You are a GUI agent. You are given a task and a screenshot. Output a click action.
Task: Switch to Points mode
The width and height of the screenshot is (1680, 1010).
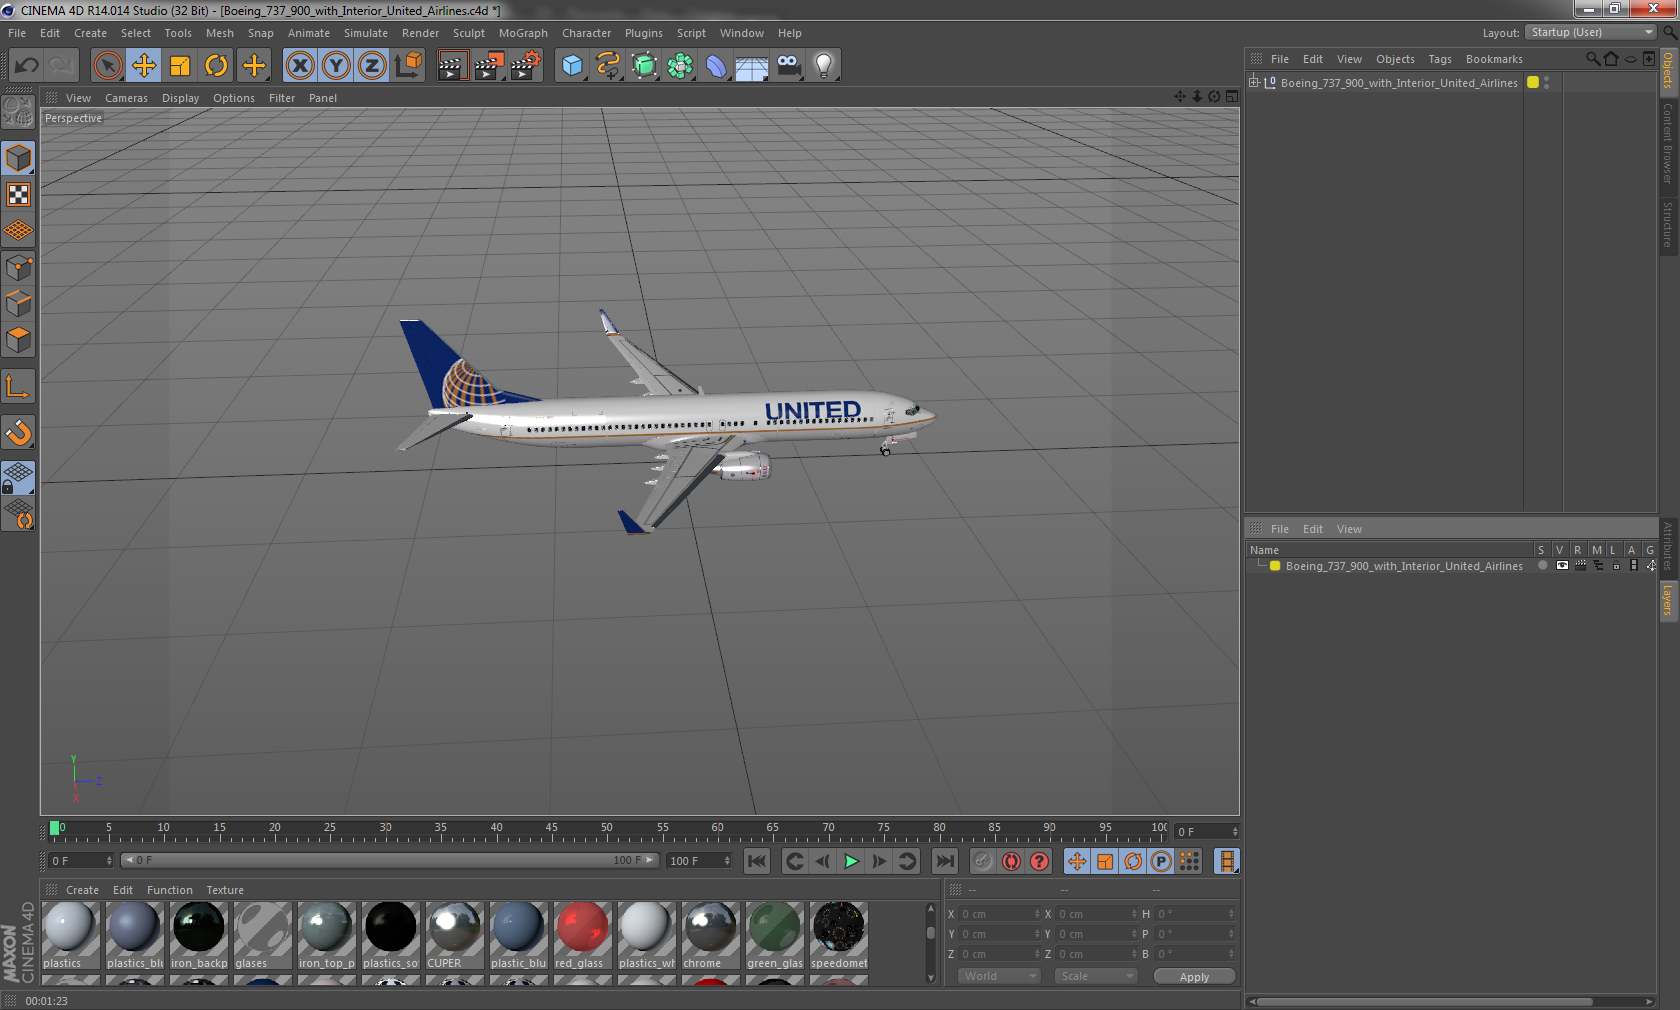(18, 268)
